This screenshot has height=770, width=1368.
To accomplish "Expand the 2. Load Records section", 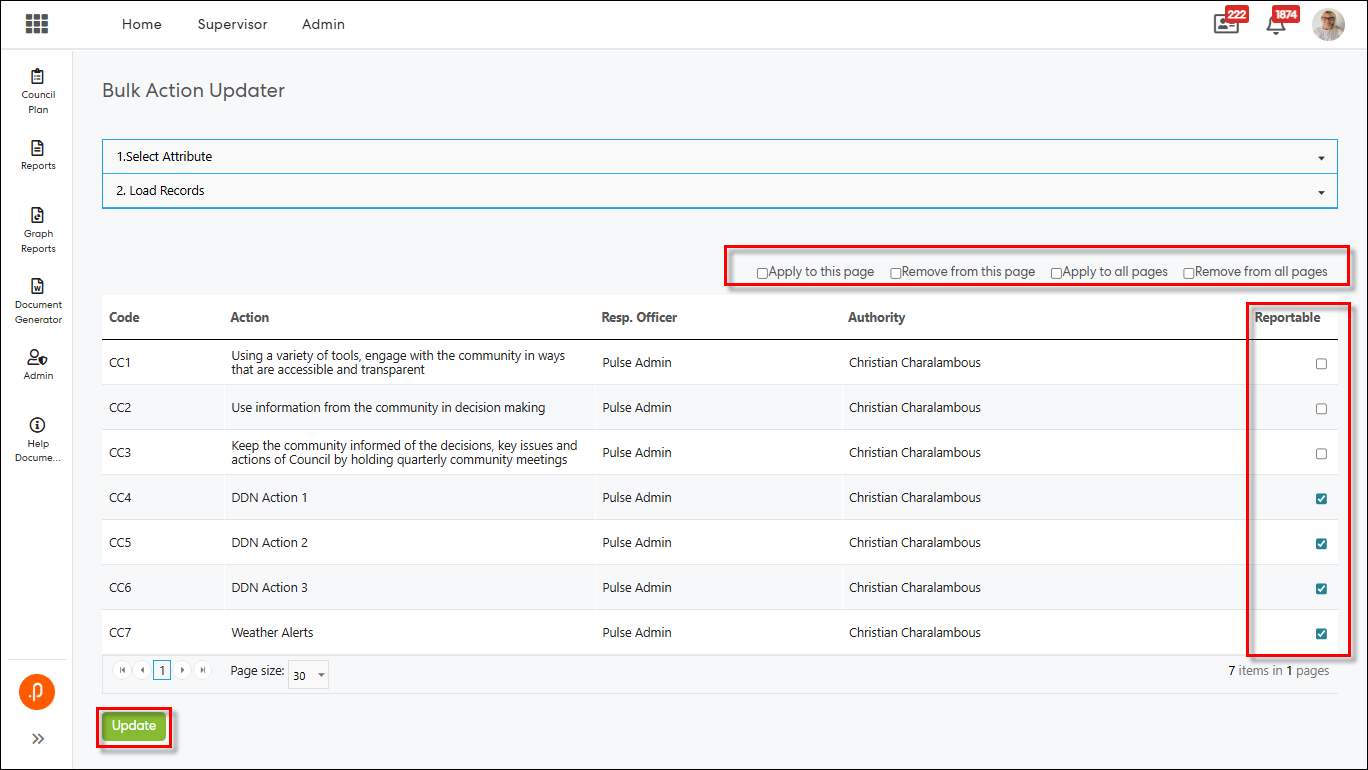I will tap(719, 191).
